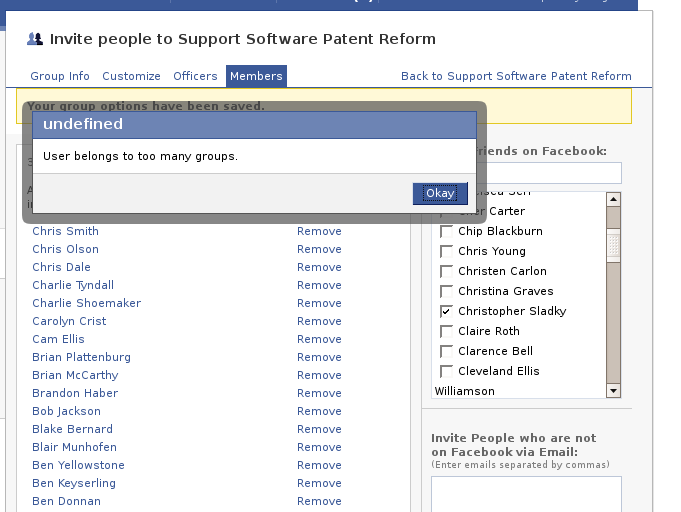
Task: Open Chris Olson's profile link
Action: coord(66,249)
